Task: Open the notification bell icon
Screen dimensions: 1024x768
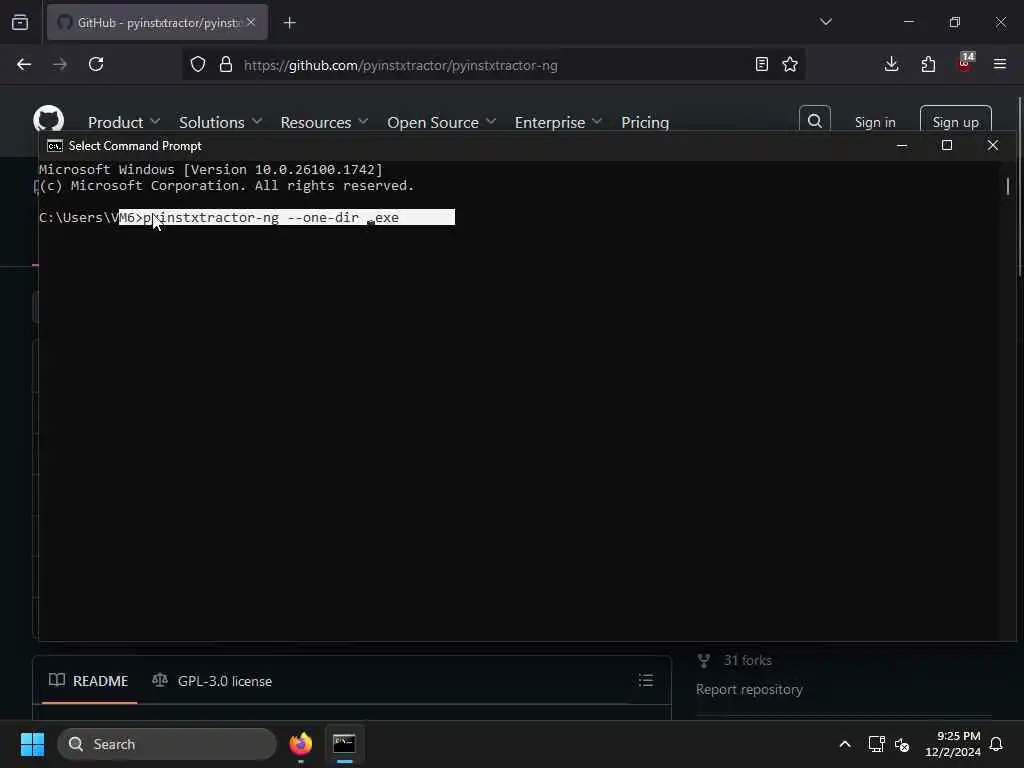Action: pyautogui.click(x=996, y=744)
